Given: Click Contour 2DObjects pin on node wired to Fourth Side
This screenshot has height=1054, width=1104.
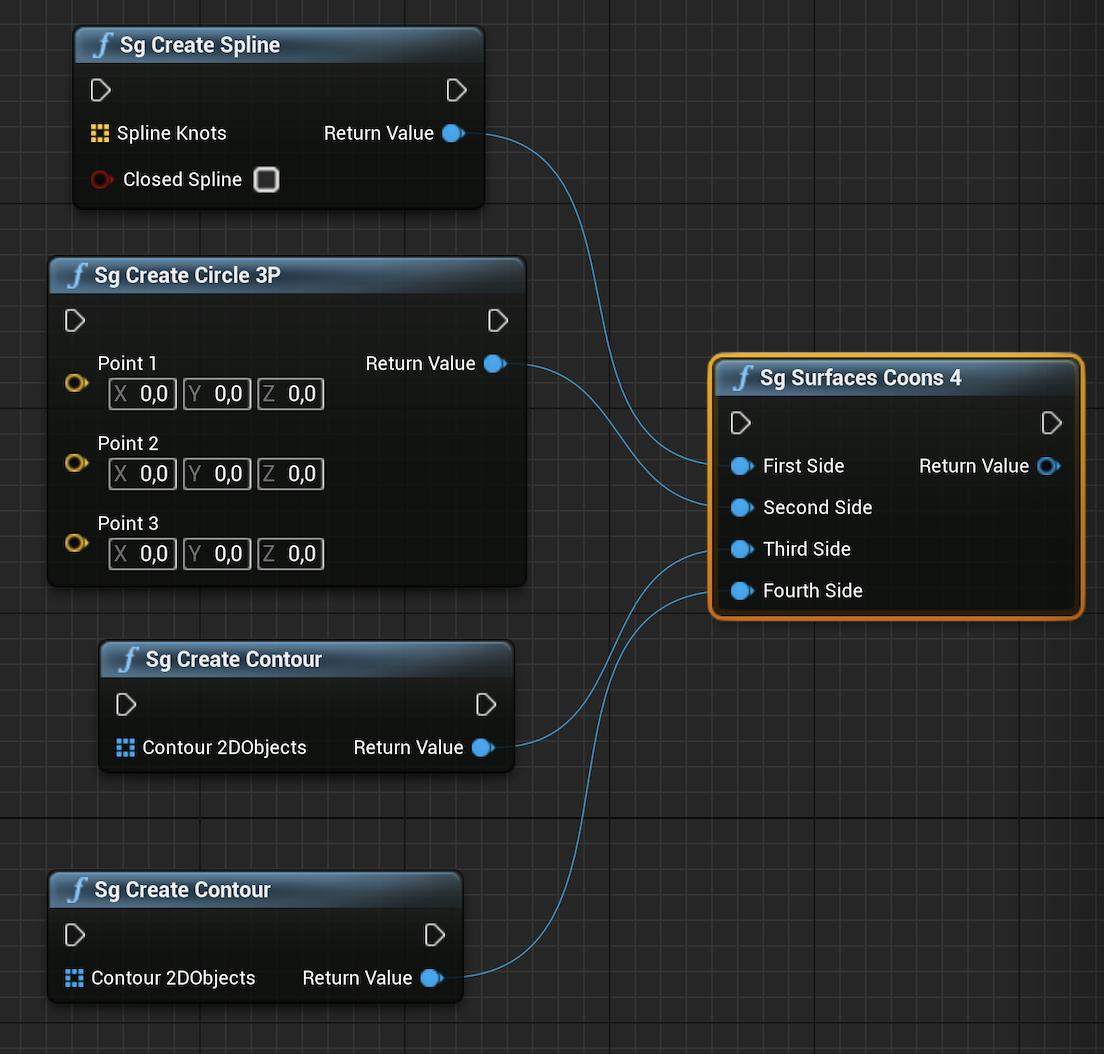Looking at the screenshot, I should tap(74, 978).
